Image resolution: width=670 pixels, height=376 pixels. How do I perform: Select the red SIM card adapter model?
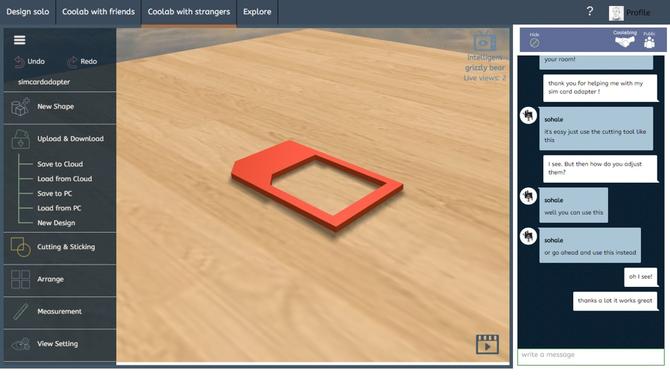pos(316,185)
